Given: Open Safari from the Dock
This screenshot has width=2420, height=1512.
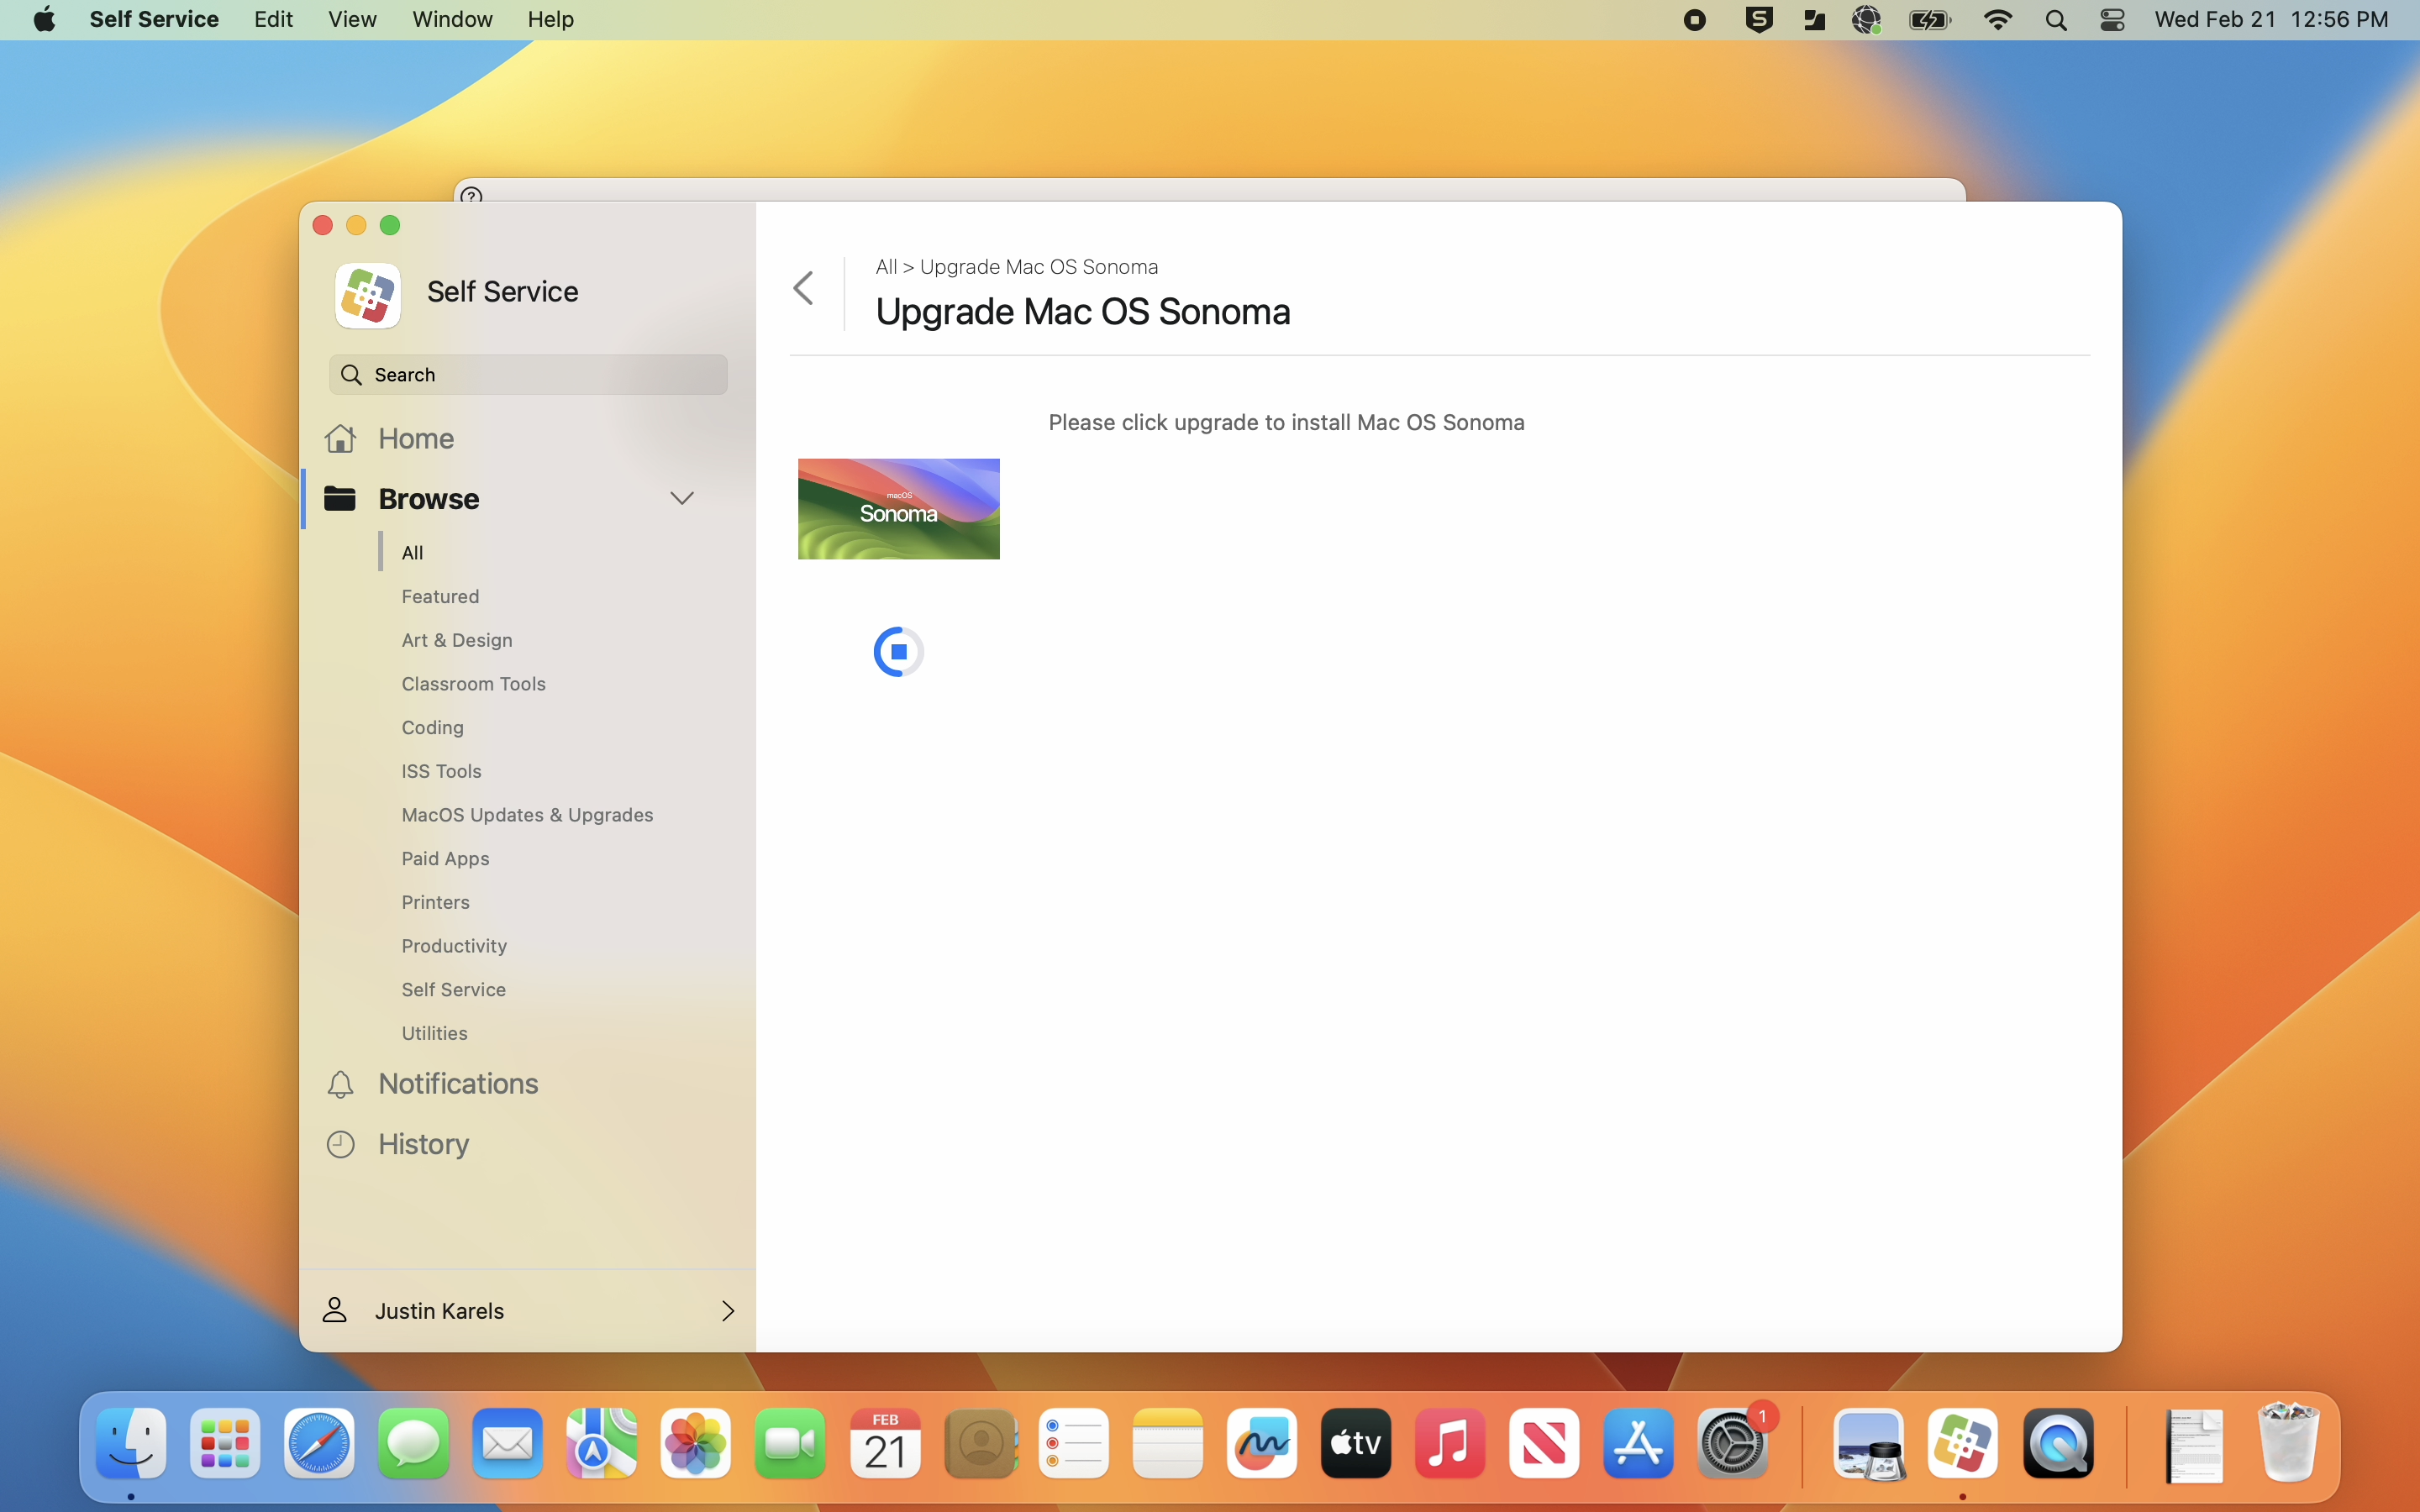Looking at the screenshot, I should (x=319, y=1443).
